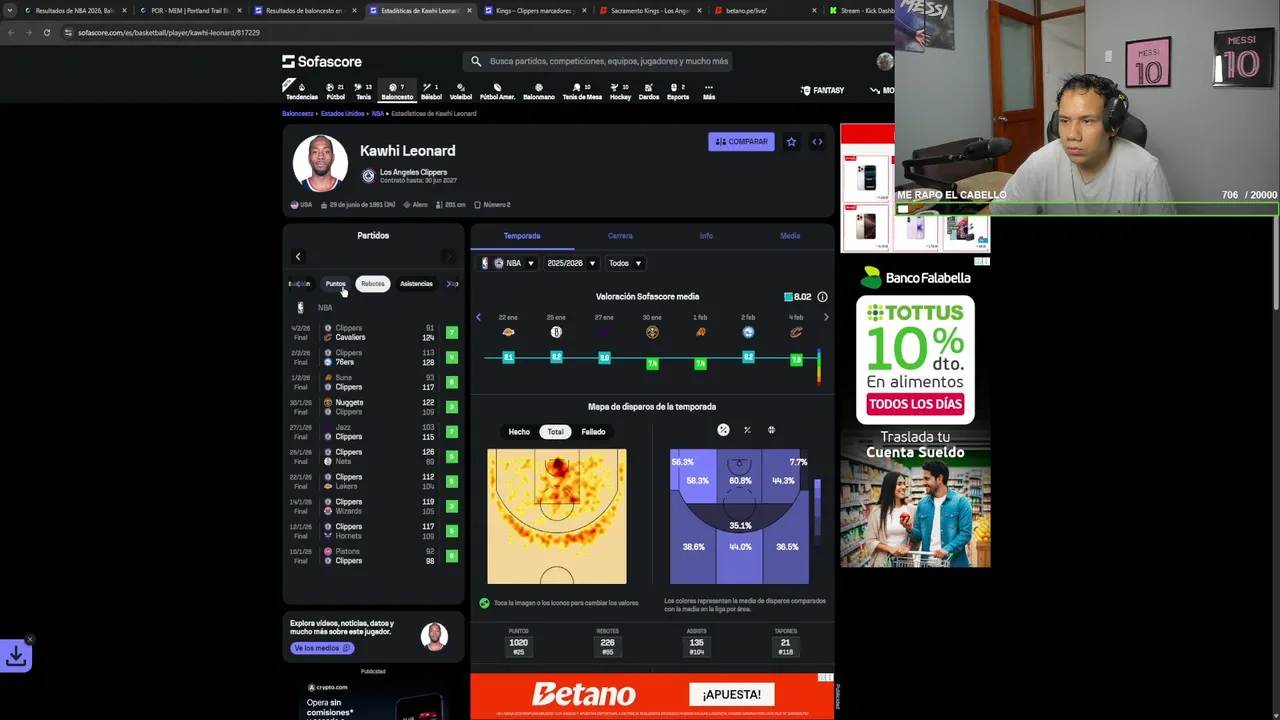Switch shot zones to plain percent icon

tap(747, 430)
